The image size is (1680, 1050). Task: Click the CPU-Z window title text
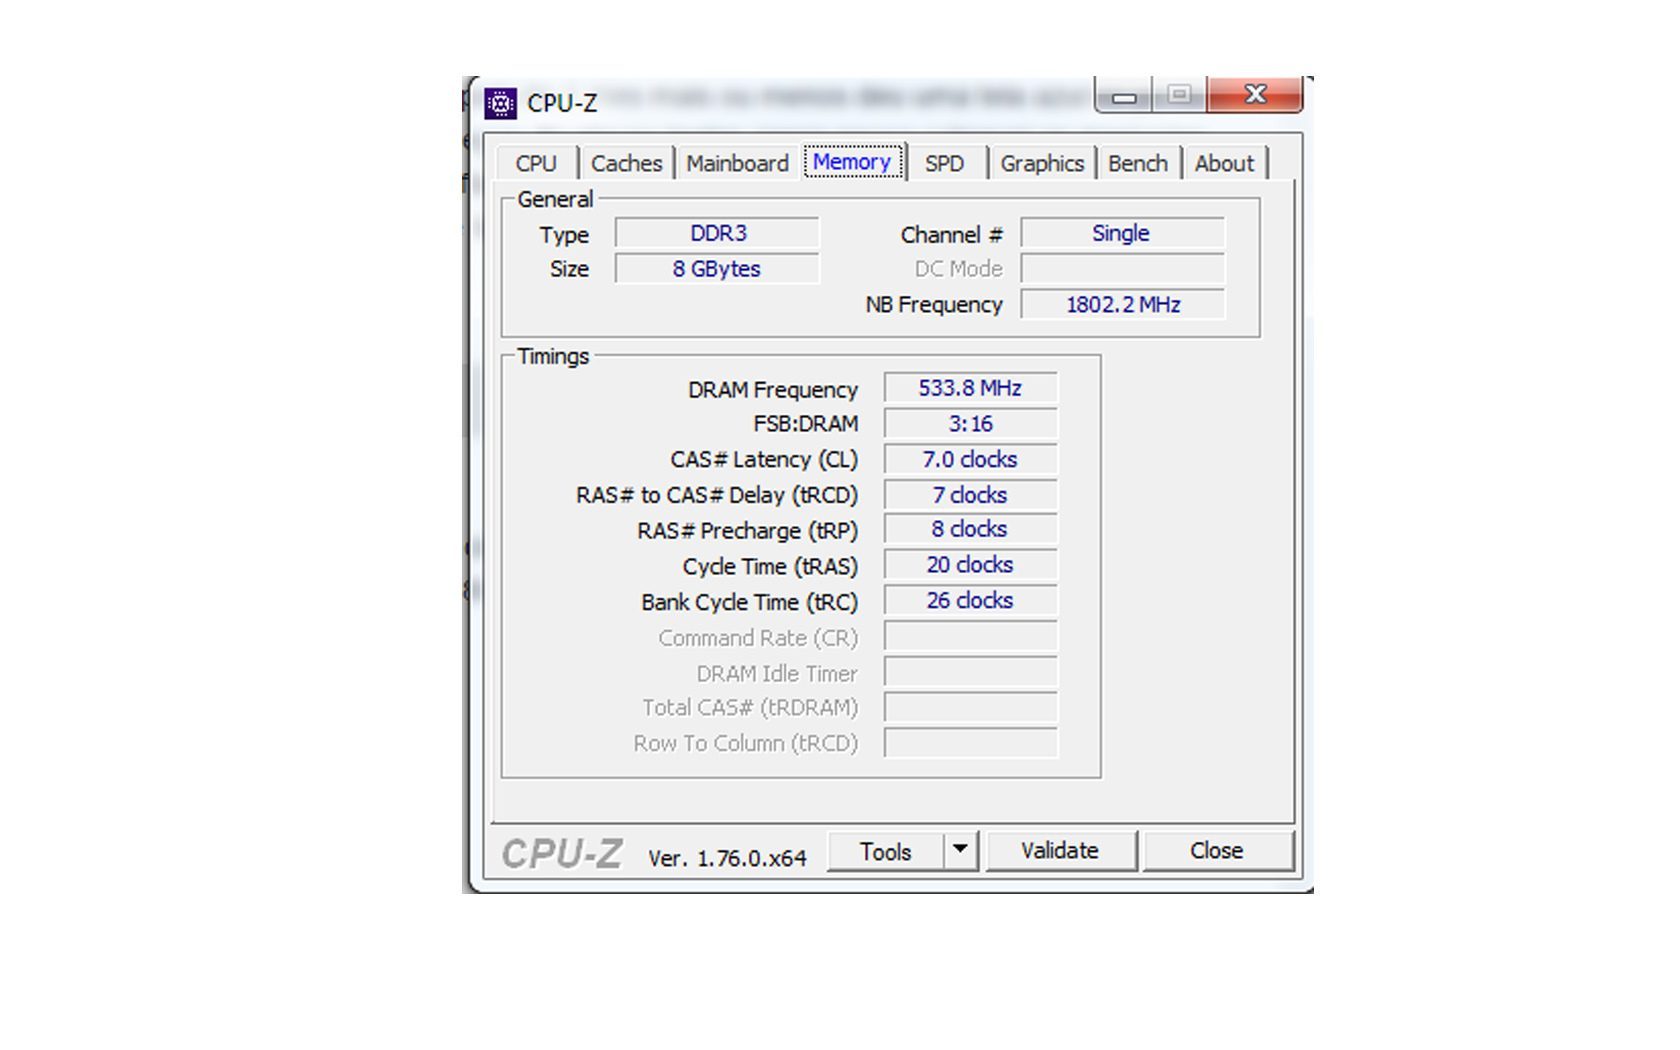(562, 103)
